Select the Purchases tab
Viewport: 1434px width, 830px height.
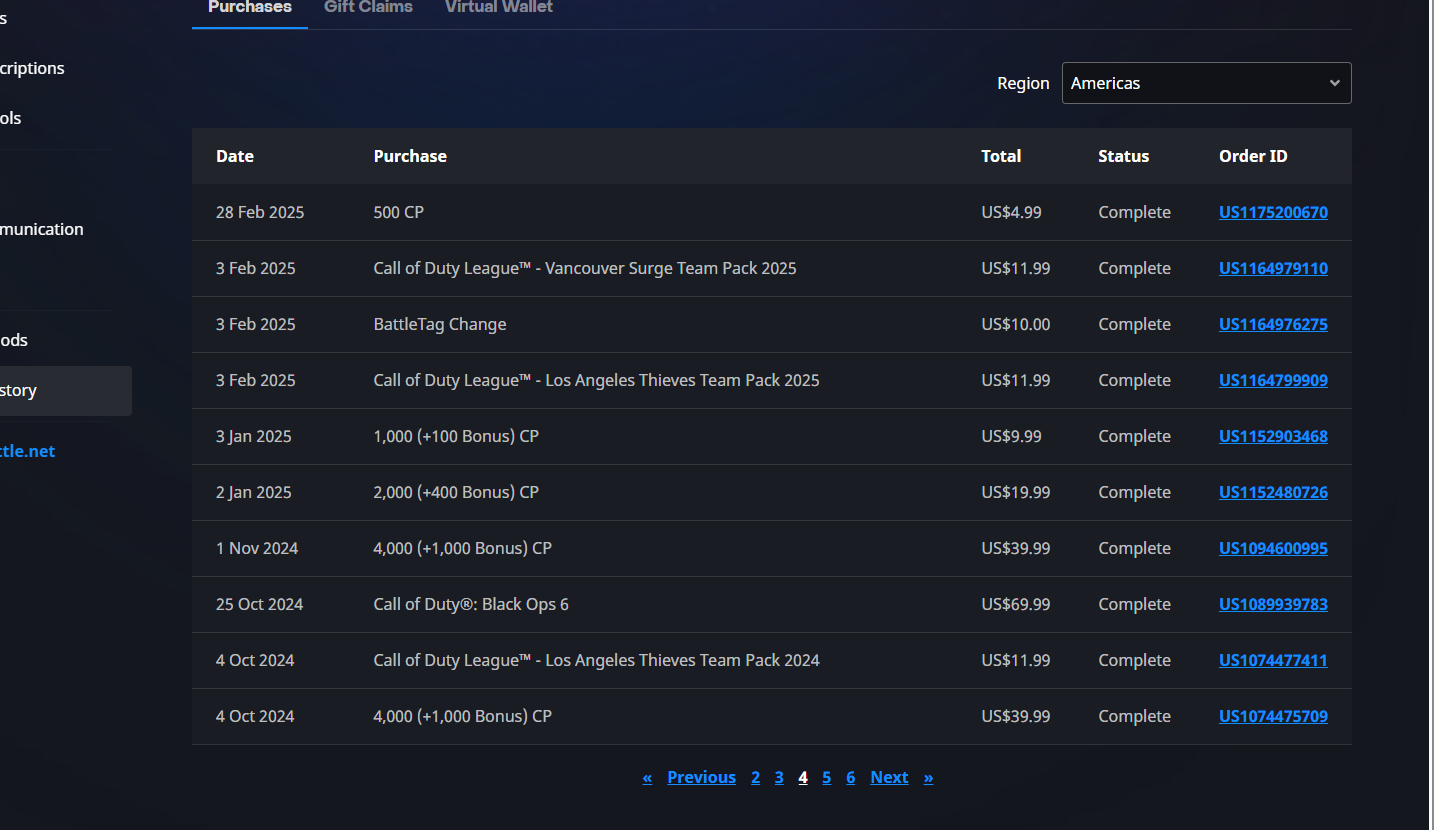tap(250, 8)
